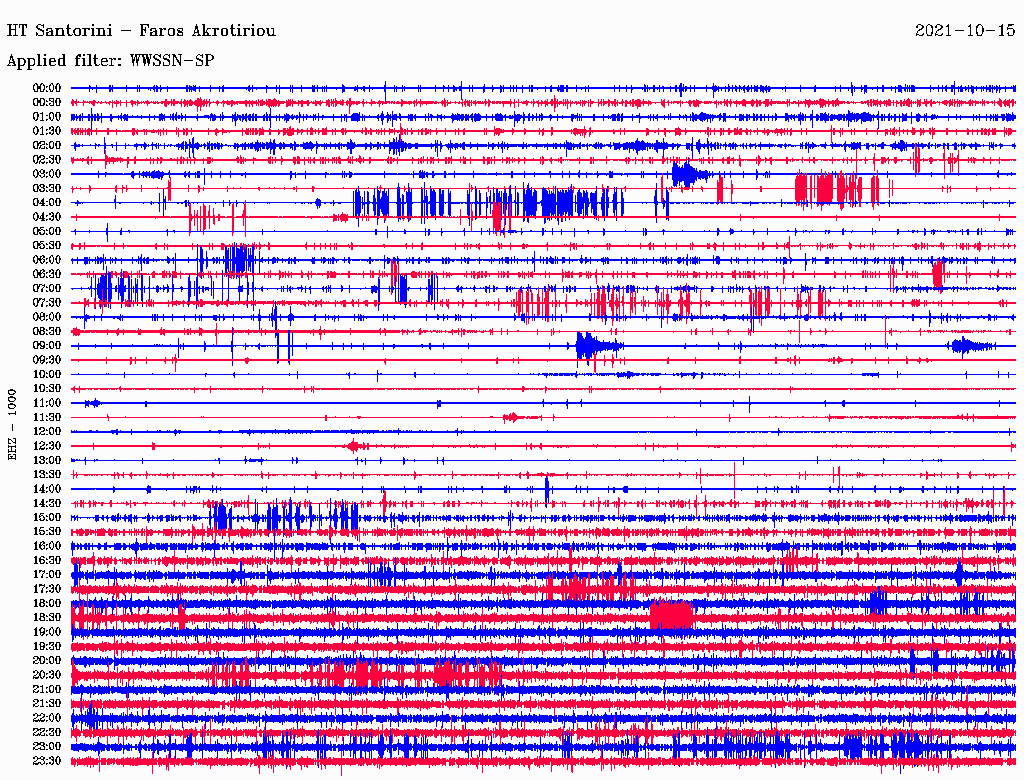The width and height of the screenshot is (1024, 780).
Task: Select the 10:00 time label
Action: click(x=47, y=374)
